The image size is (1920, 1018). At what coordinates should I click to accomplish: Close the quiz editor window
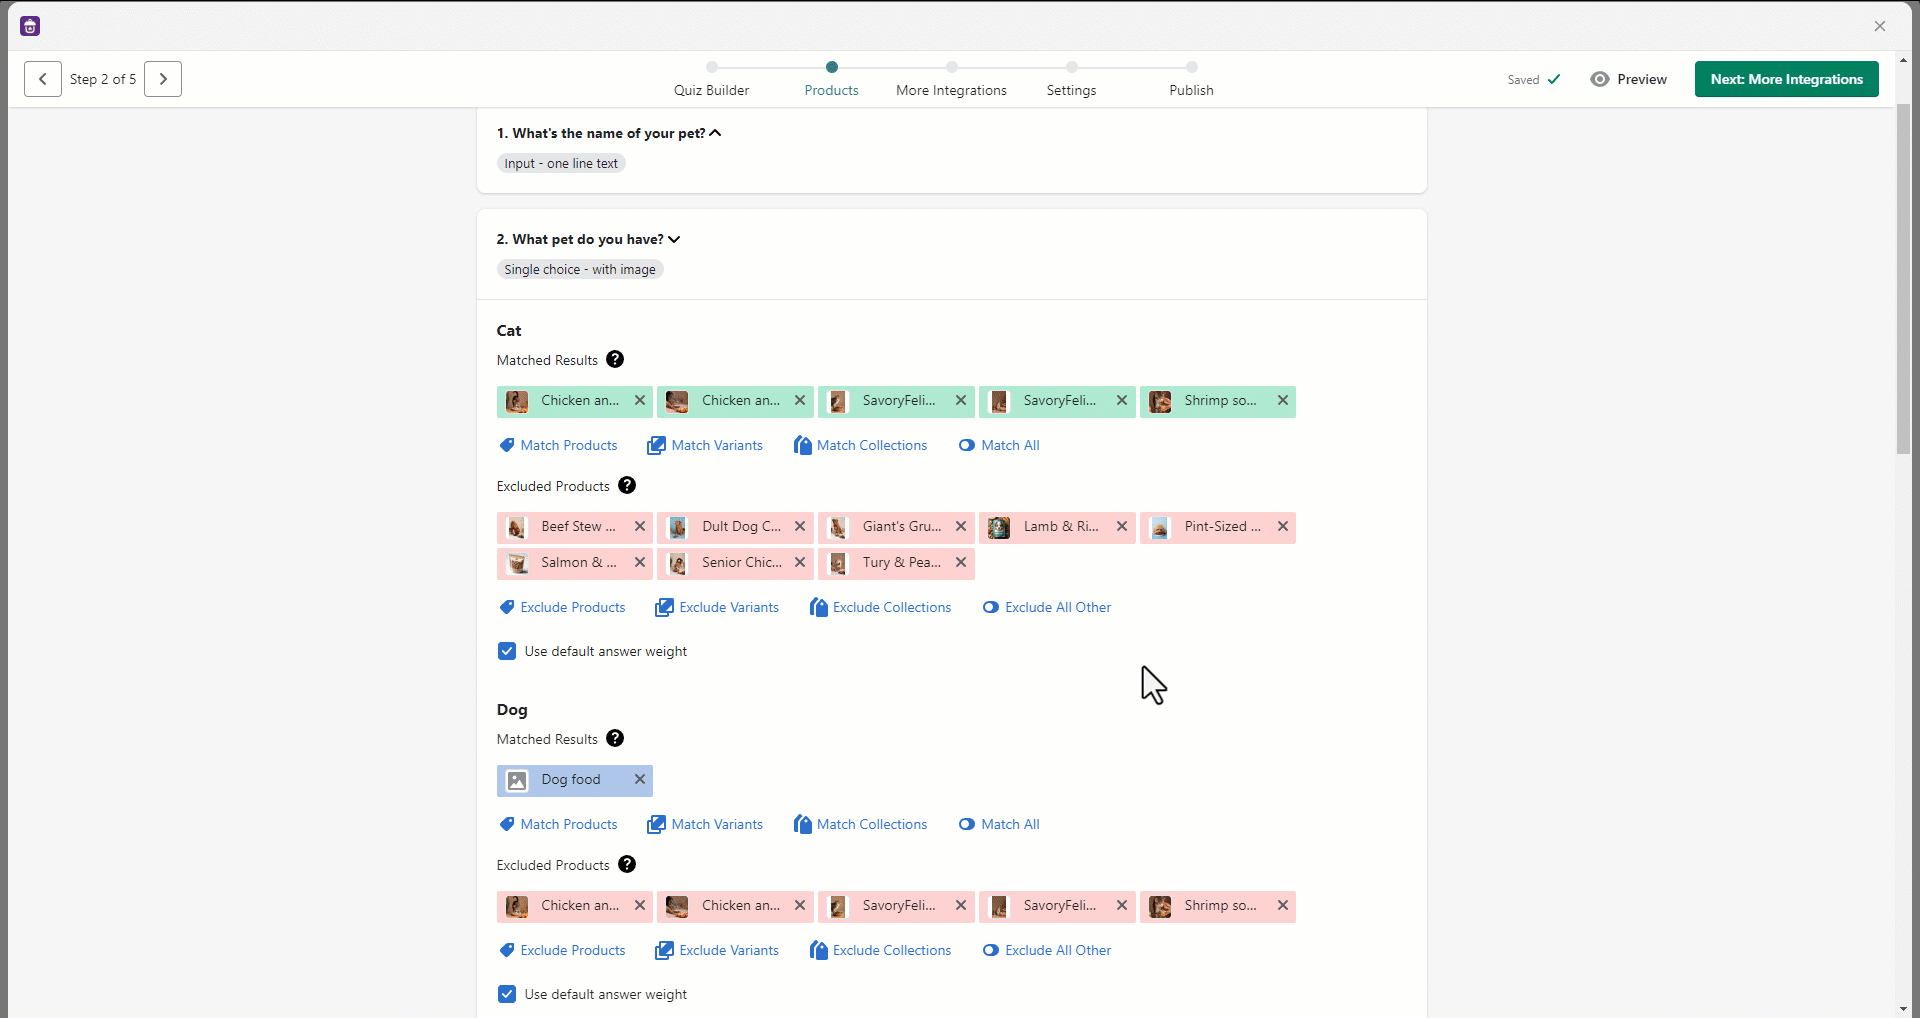point(1880,26)
